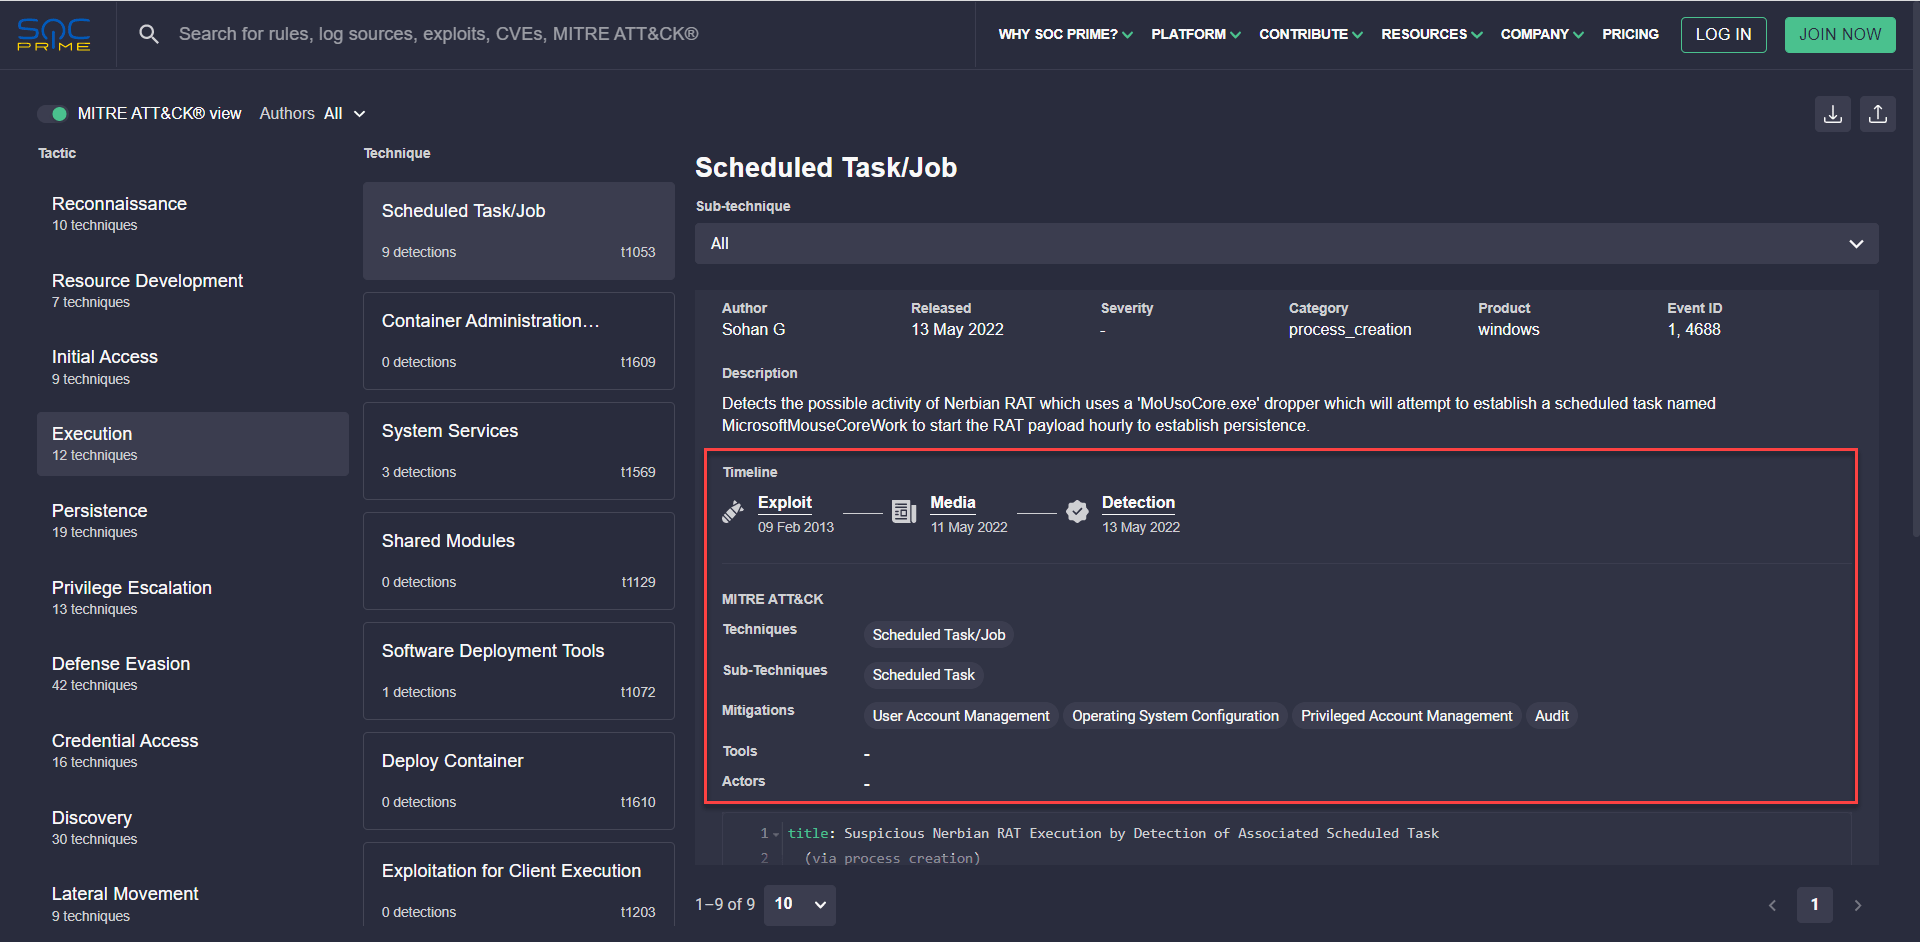1920x942 pixels.
Task: Open the Scheduled Task/Job technique card
Action: click(519, 231)
